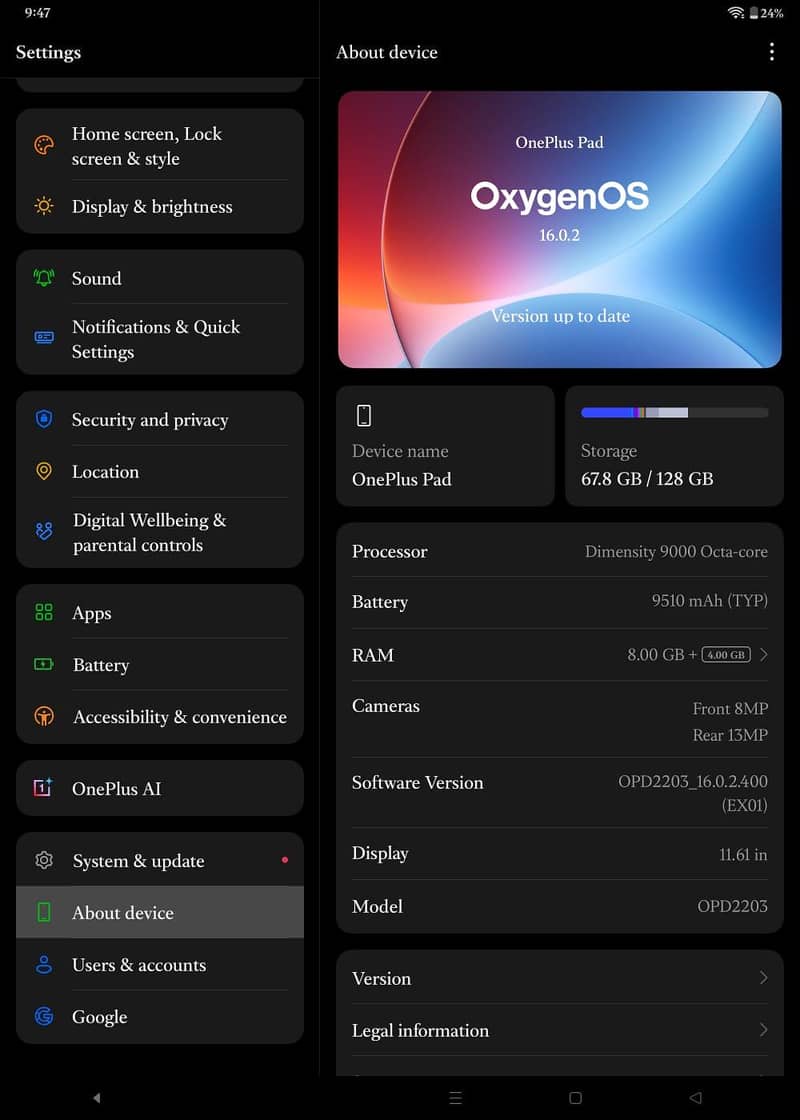800x1120 pixels.
Task: Tap the System & update gear icon
Action: 44,860
